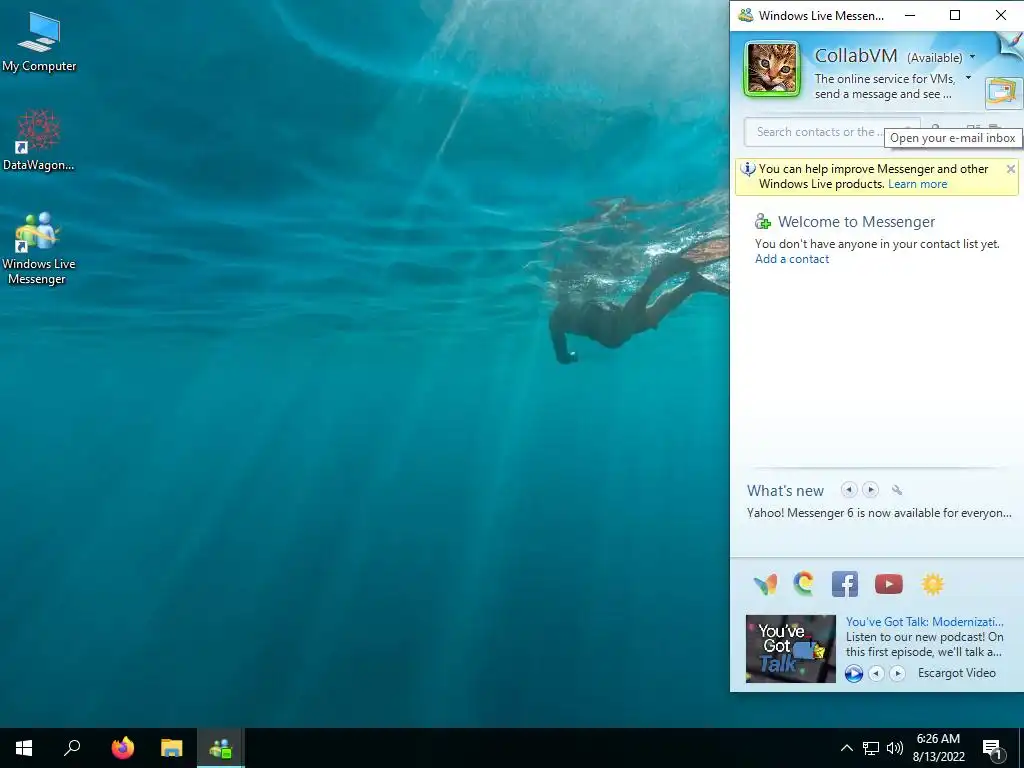The height and width of the screenshot is (768, 1024).
Task: Click the colorful C browser icon
Action: pyautogui.click(x=804, y=584)
